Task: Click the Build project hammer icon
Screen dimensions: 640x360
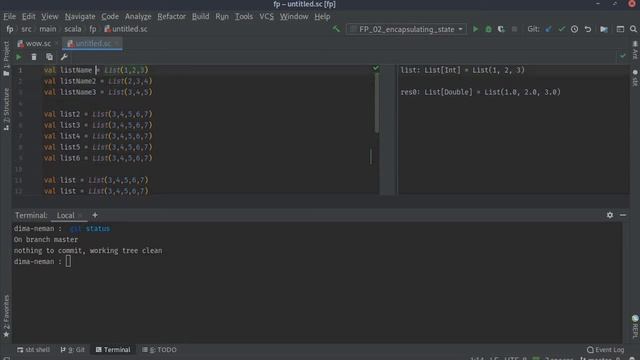Action: 336,29
